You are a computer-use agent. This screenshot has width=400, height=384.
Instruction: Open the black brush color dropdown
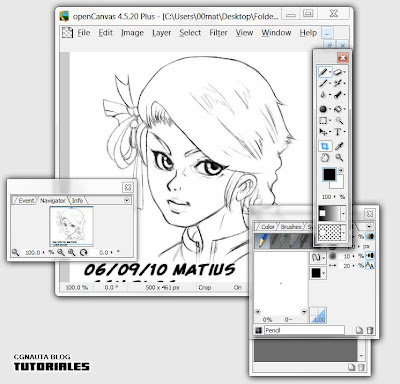[x=324, y=273]
